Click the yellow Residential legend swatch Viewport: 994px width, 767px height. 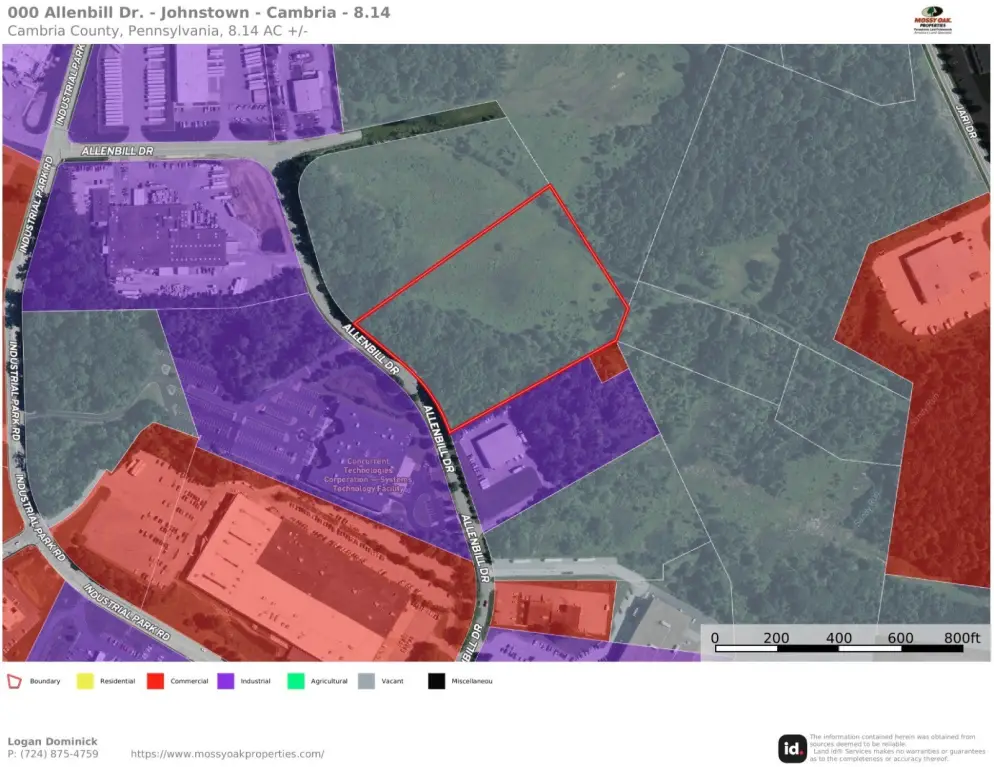coord(84,682)
